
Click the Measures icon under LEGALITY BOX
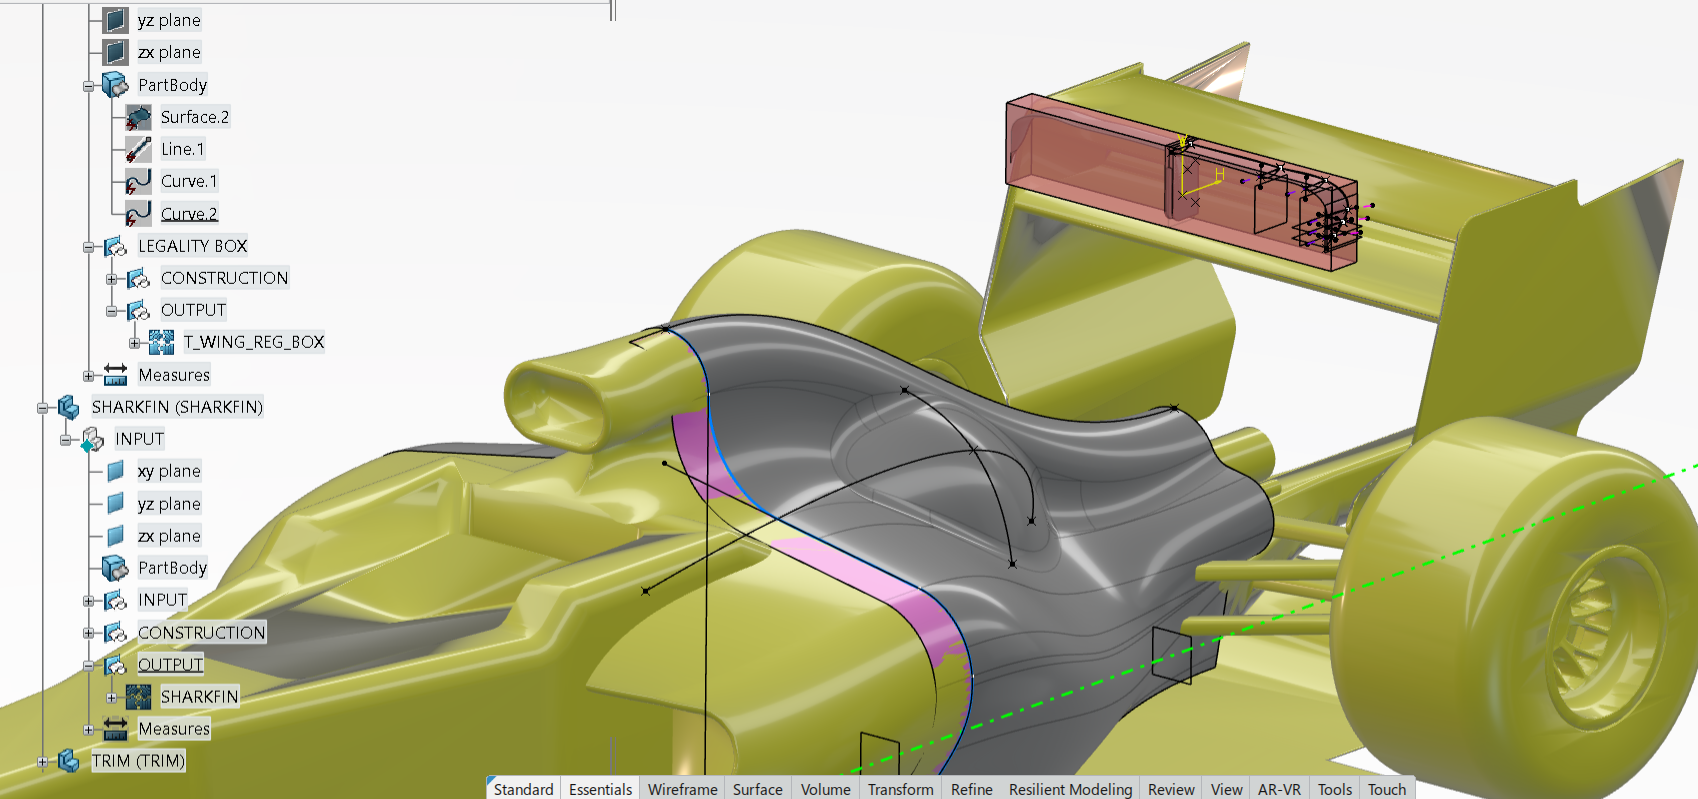[115, 375]
